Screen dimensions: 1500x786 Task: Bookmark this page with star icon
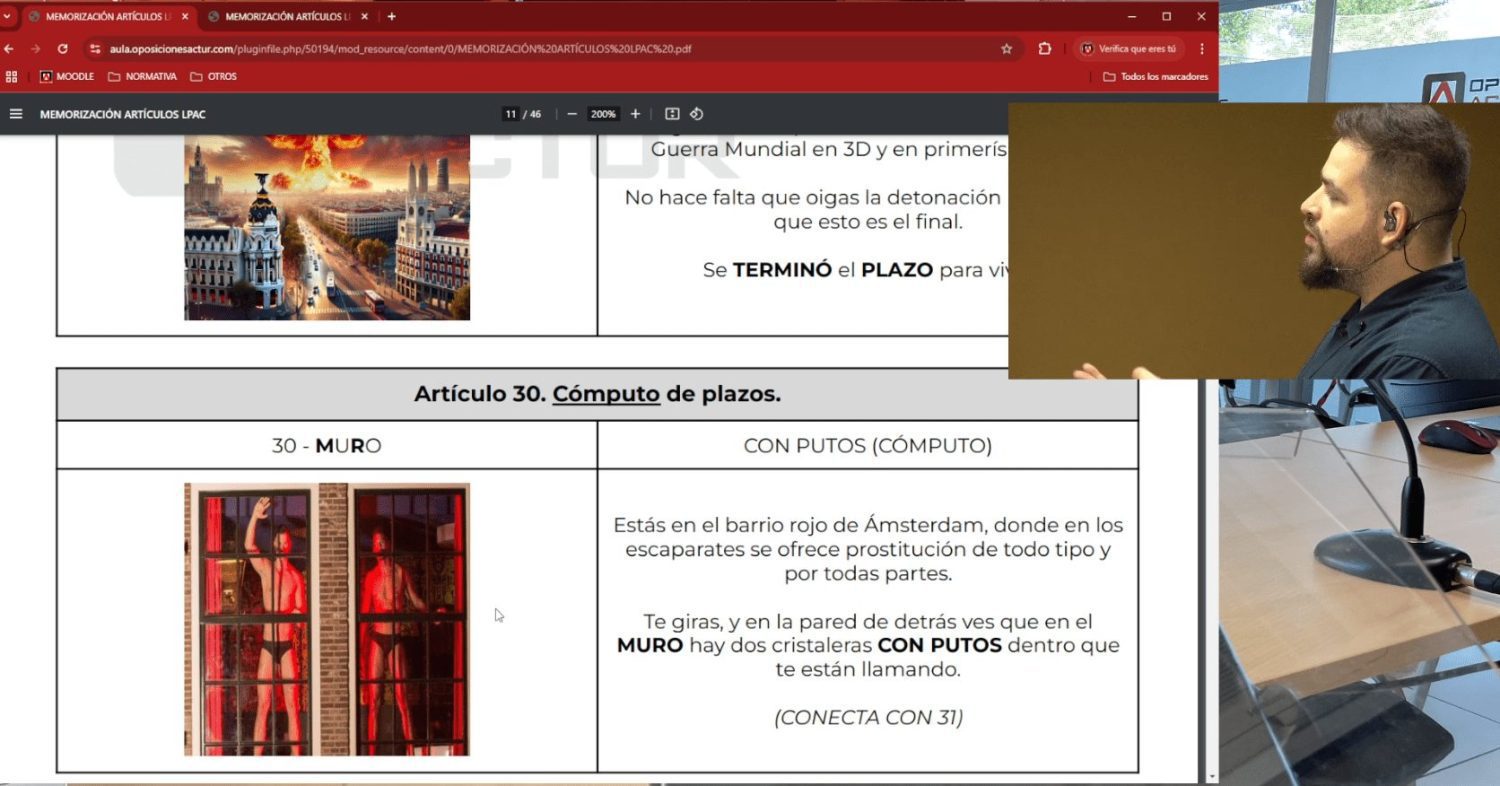tap(1006, 48)
